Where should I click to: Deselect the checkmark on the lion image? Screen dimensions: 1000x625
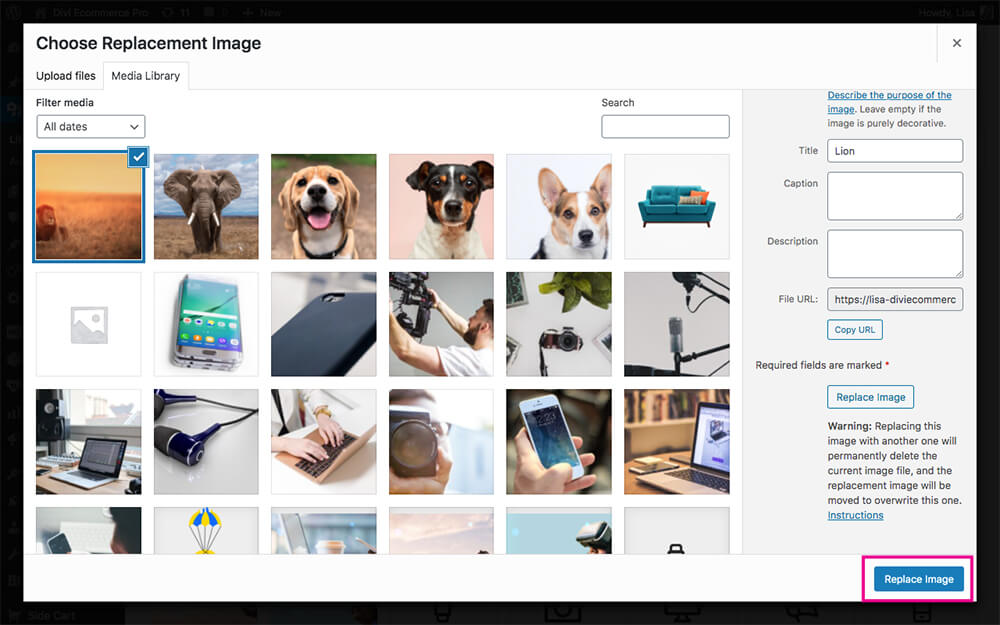(x=138, y=157)
